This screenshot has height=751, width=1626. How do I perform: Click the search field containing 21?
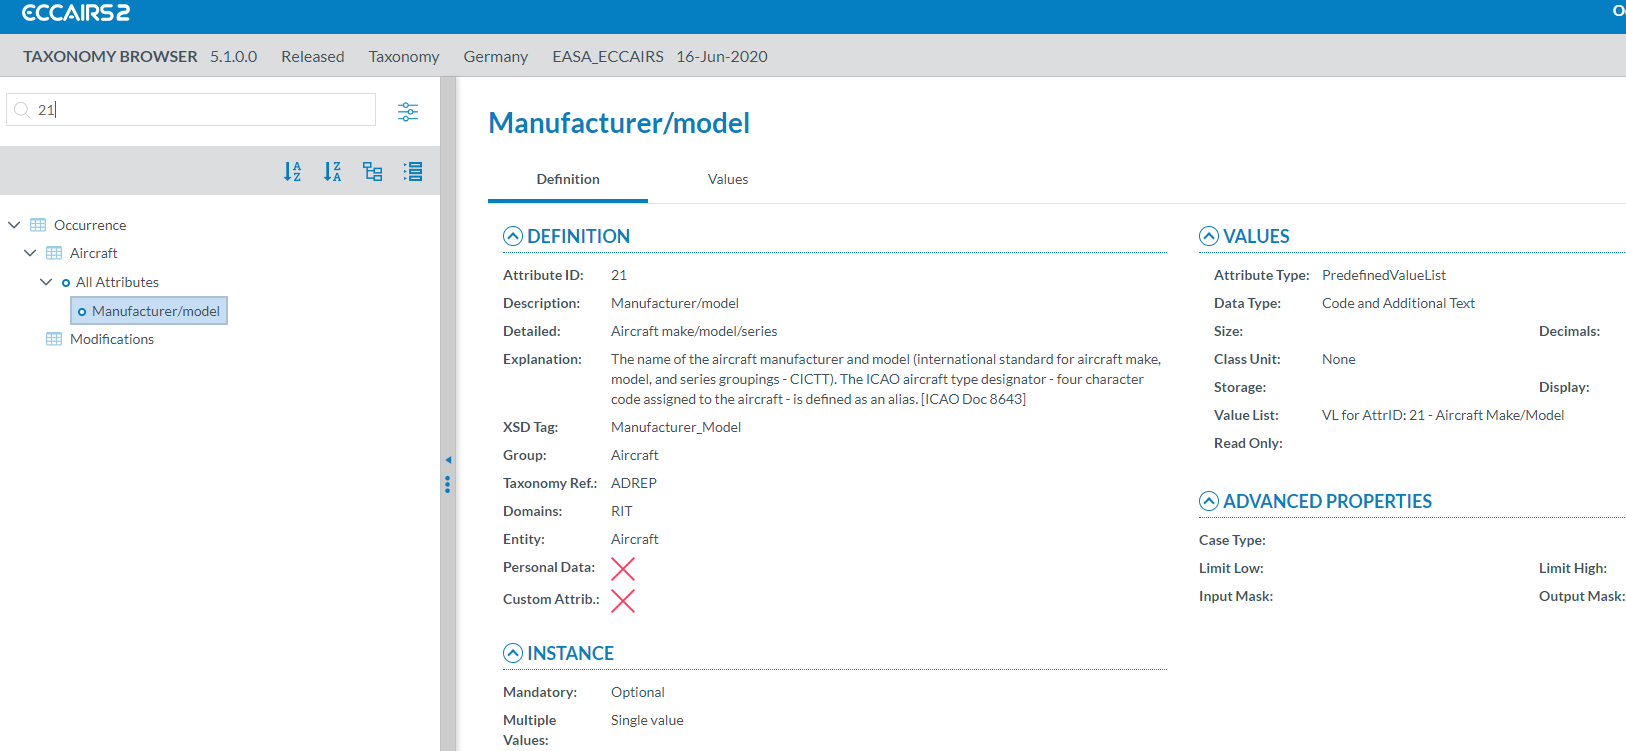200,110
